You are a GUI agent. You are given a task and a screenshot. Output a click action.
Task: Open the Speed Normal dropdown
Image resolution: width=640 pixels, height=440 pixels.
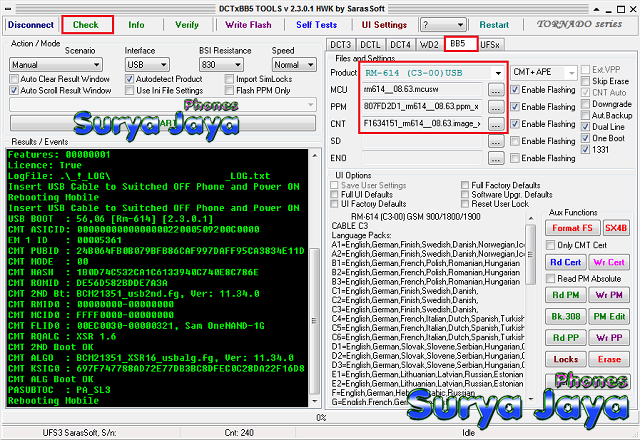[294, 64]
